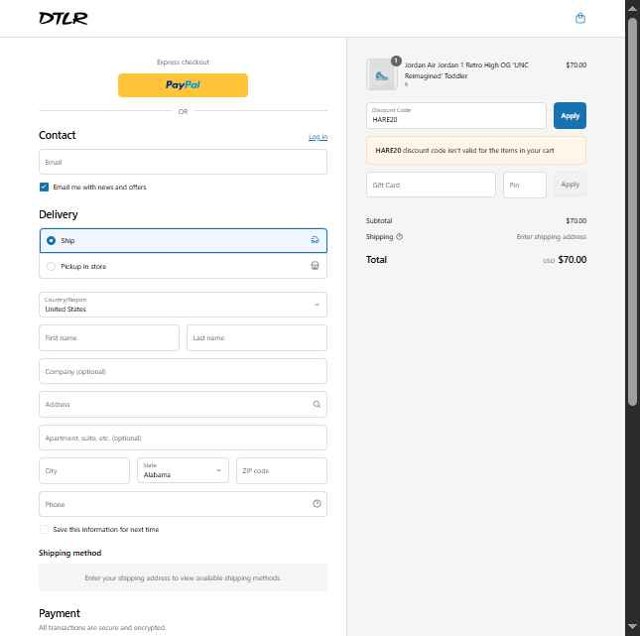Image resolution: width=640 pixels, height=636 pixels.
Task: Apply the HARE20 discount code
Action: tap(570, 116)
